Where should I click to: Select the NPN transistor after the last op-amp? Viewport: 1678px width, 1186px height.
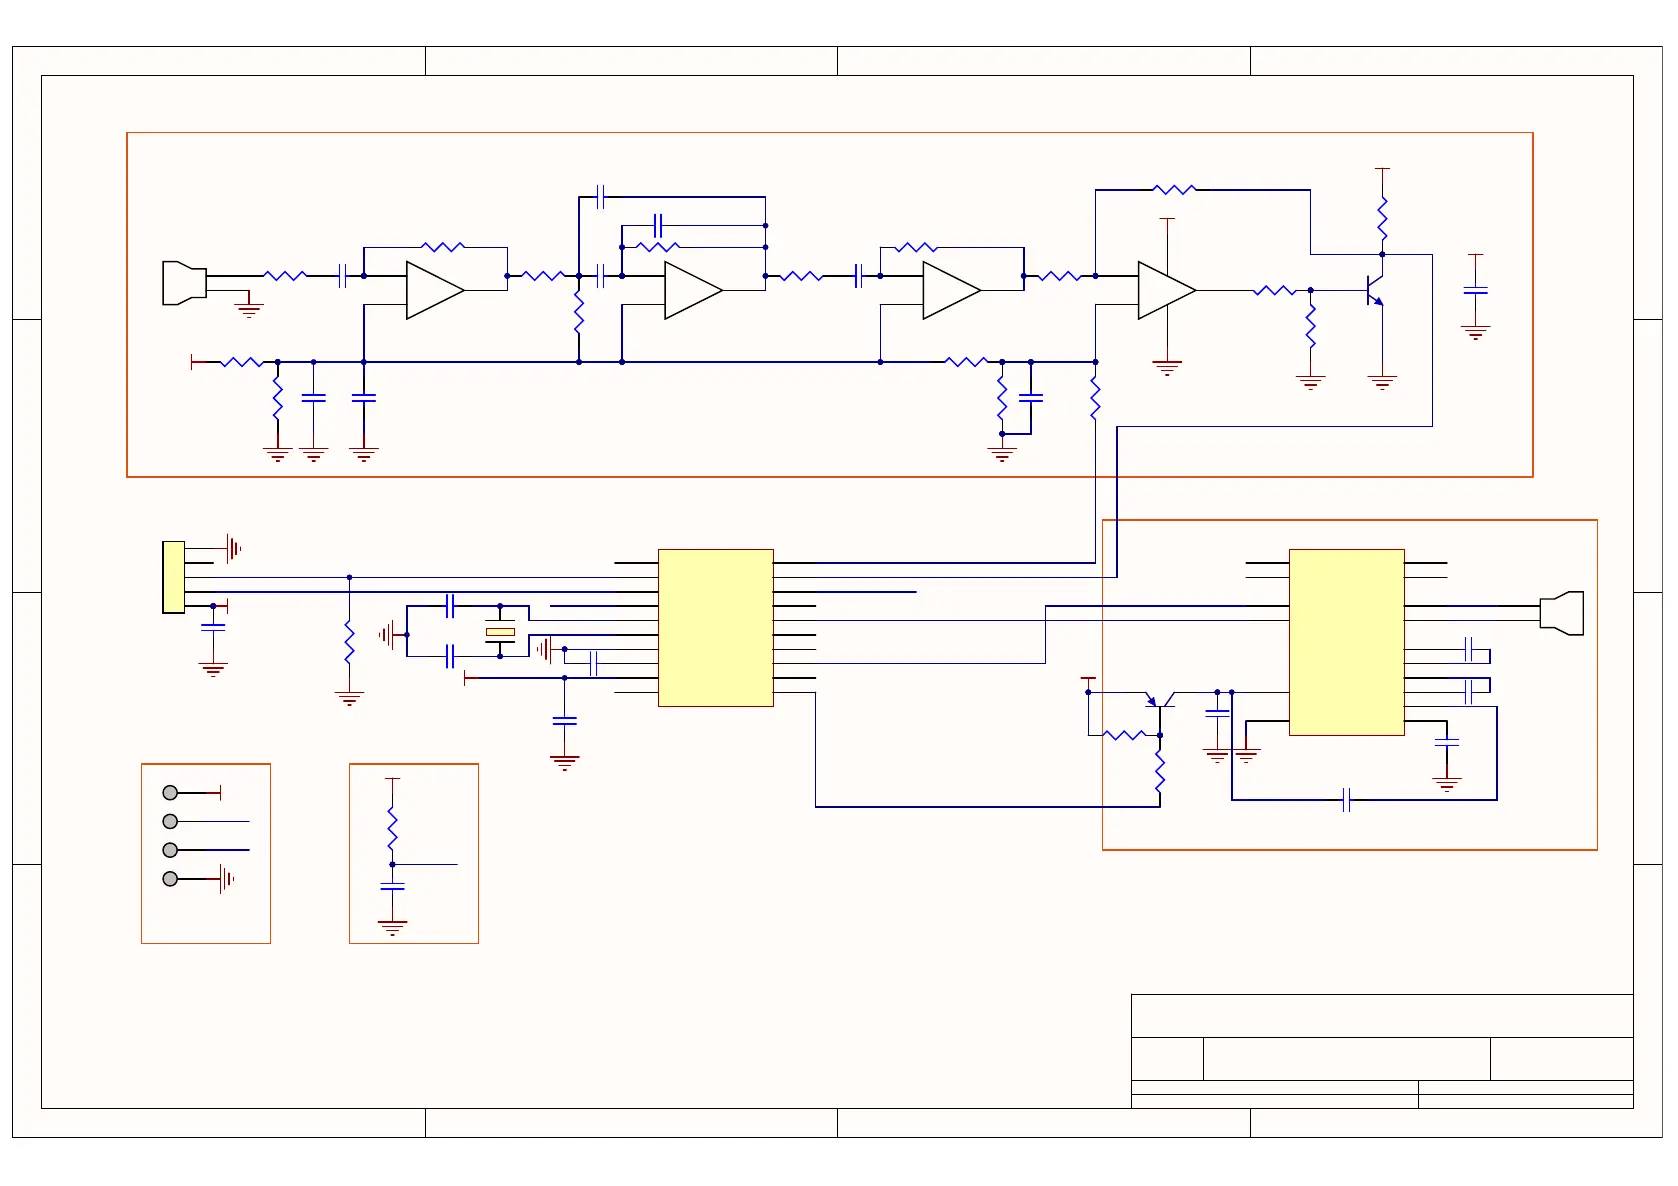(x=1376, y=290)
